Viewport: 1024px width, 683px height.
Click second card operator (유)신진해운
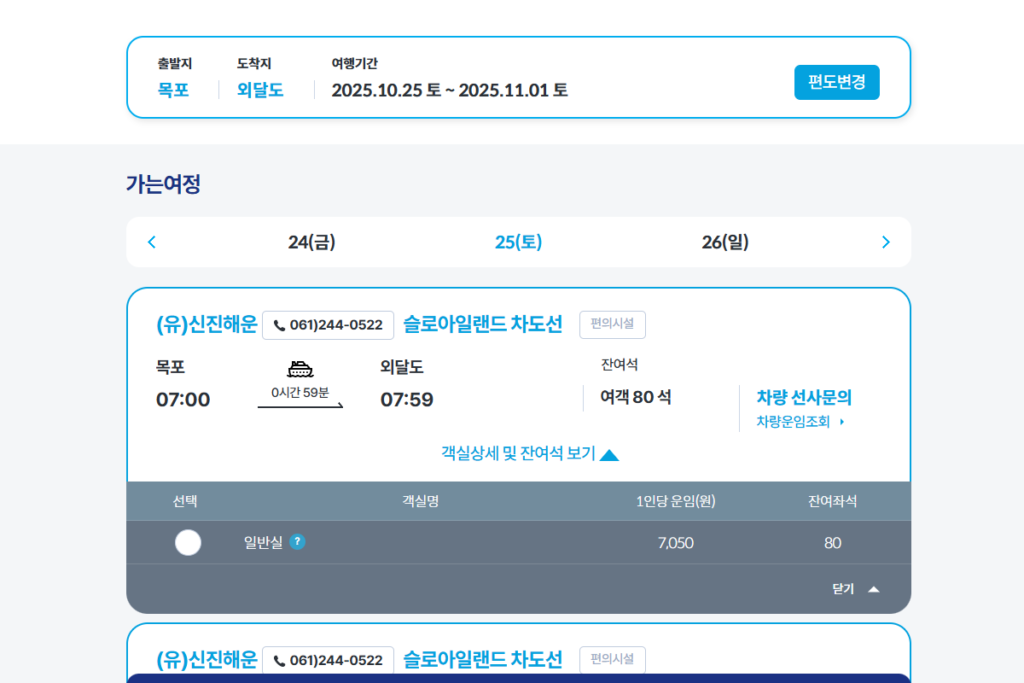click(x=206, y=660)
